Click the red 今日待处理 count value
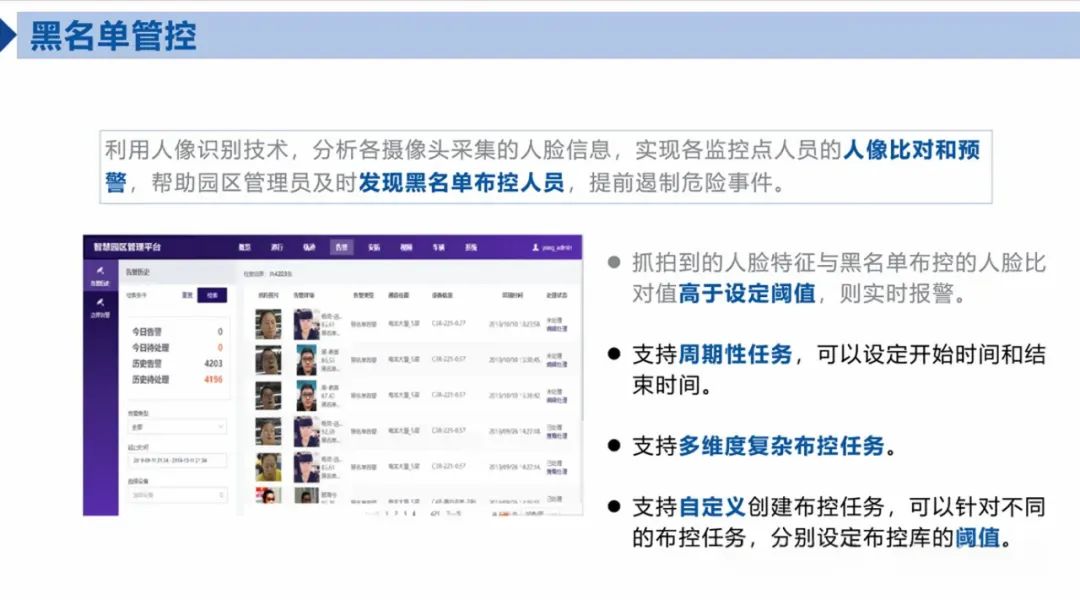The width and height of the screenshot is (1080, 600). pyautogui.click(x=220, y=347)
